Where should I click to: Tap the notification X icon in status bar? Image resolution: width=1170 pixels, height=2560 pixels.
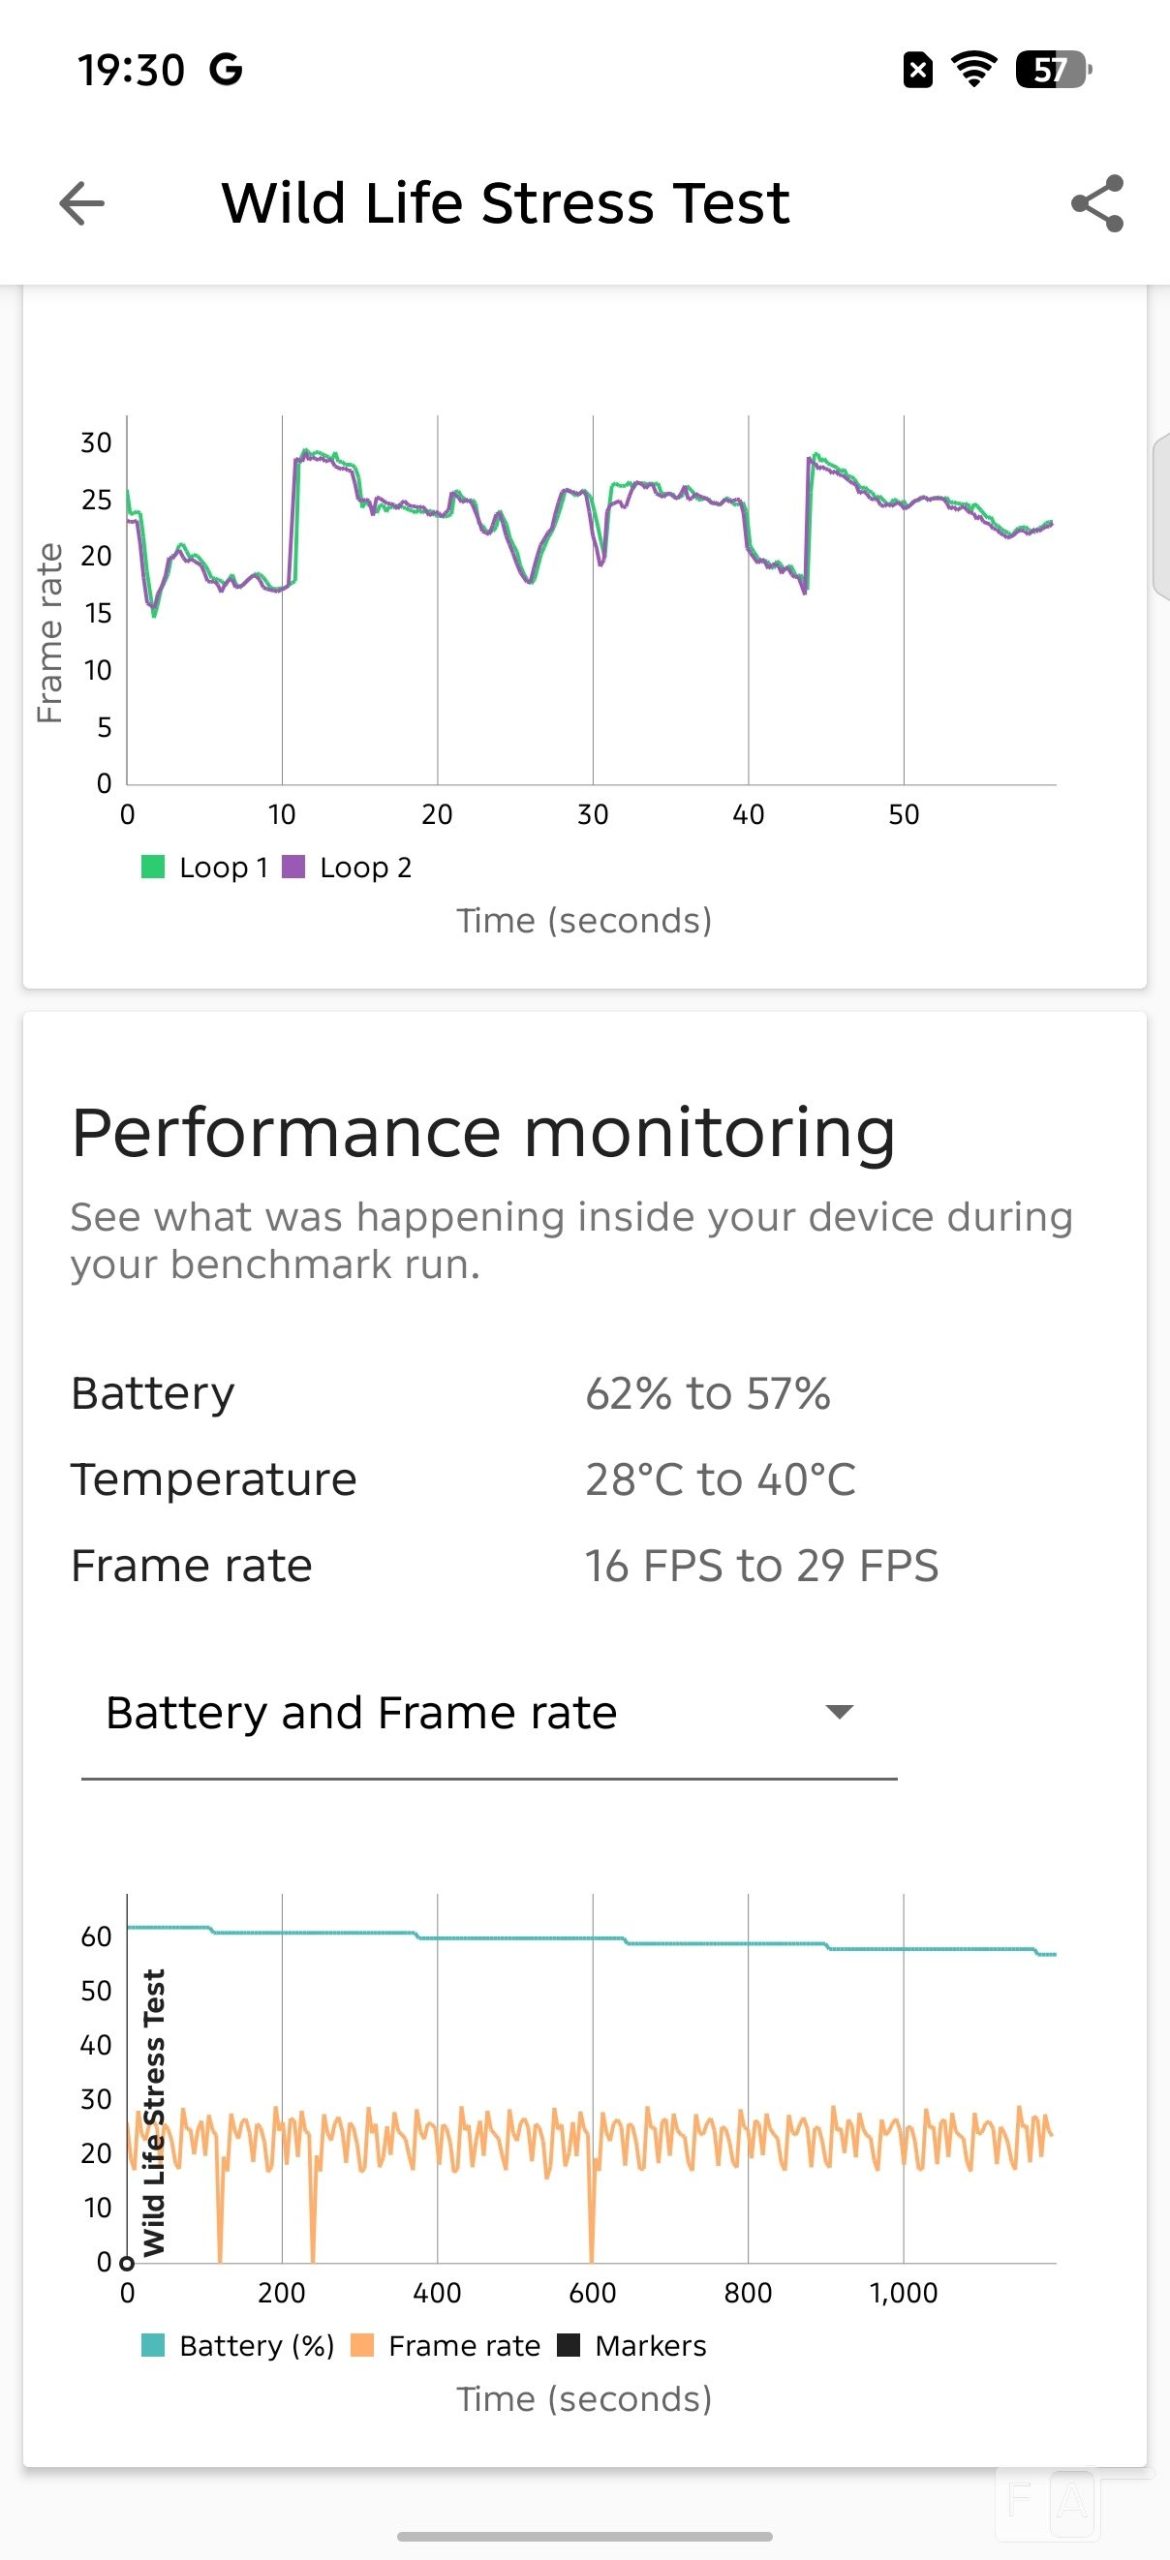[918, 70]
